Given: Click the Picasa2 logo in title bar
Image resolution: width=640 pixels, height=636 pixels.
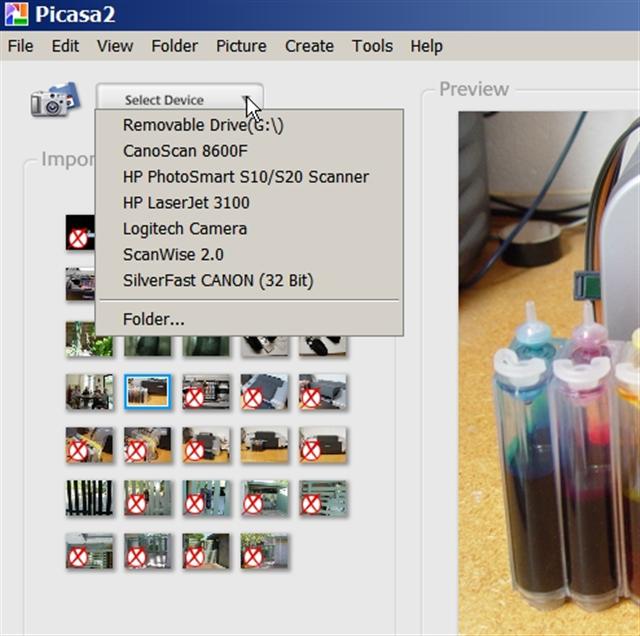Looking at the screenshot, I should tap(16, 14).
